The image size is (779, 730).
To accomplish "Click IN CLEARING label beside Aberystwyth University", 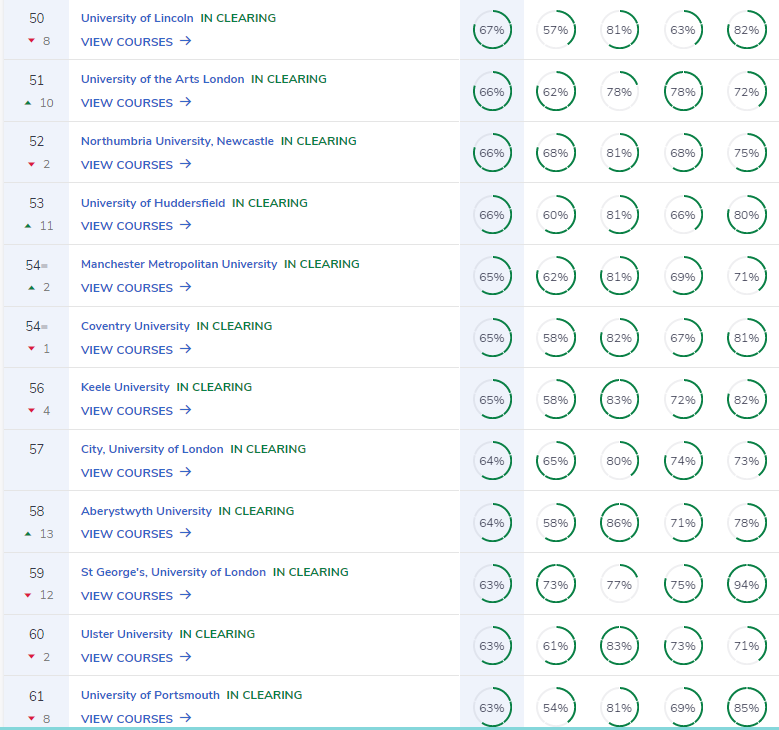I will pos(256,511).
